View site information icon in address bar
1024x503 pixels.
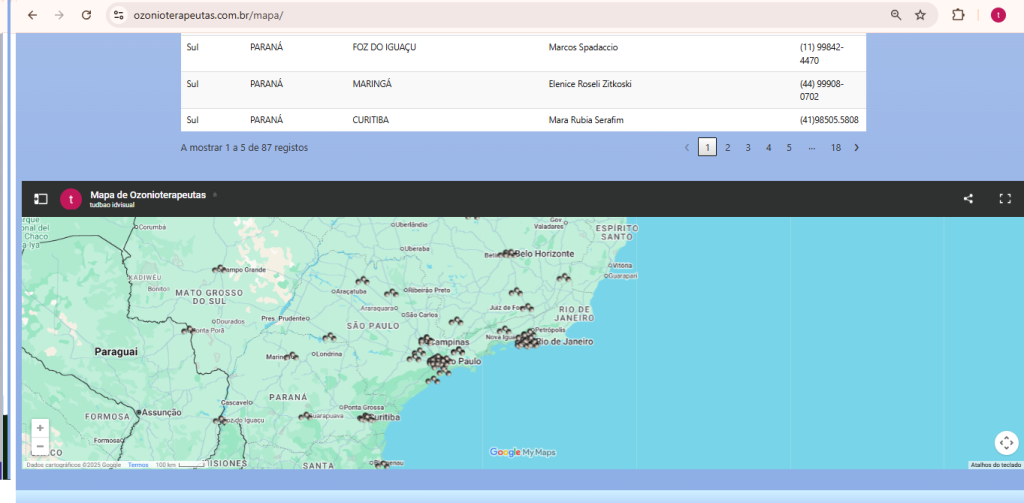click(x=118, y=15)
